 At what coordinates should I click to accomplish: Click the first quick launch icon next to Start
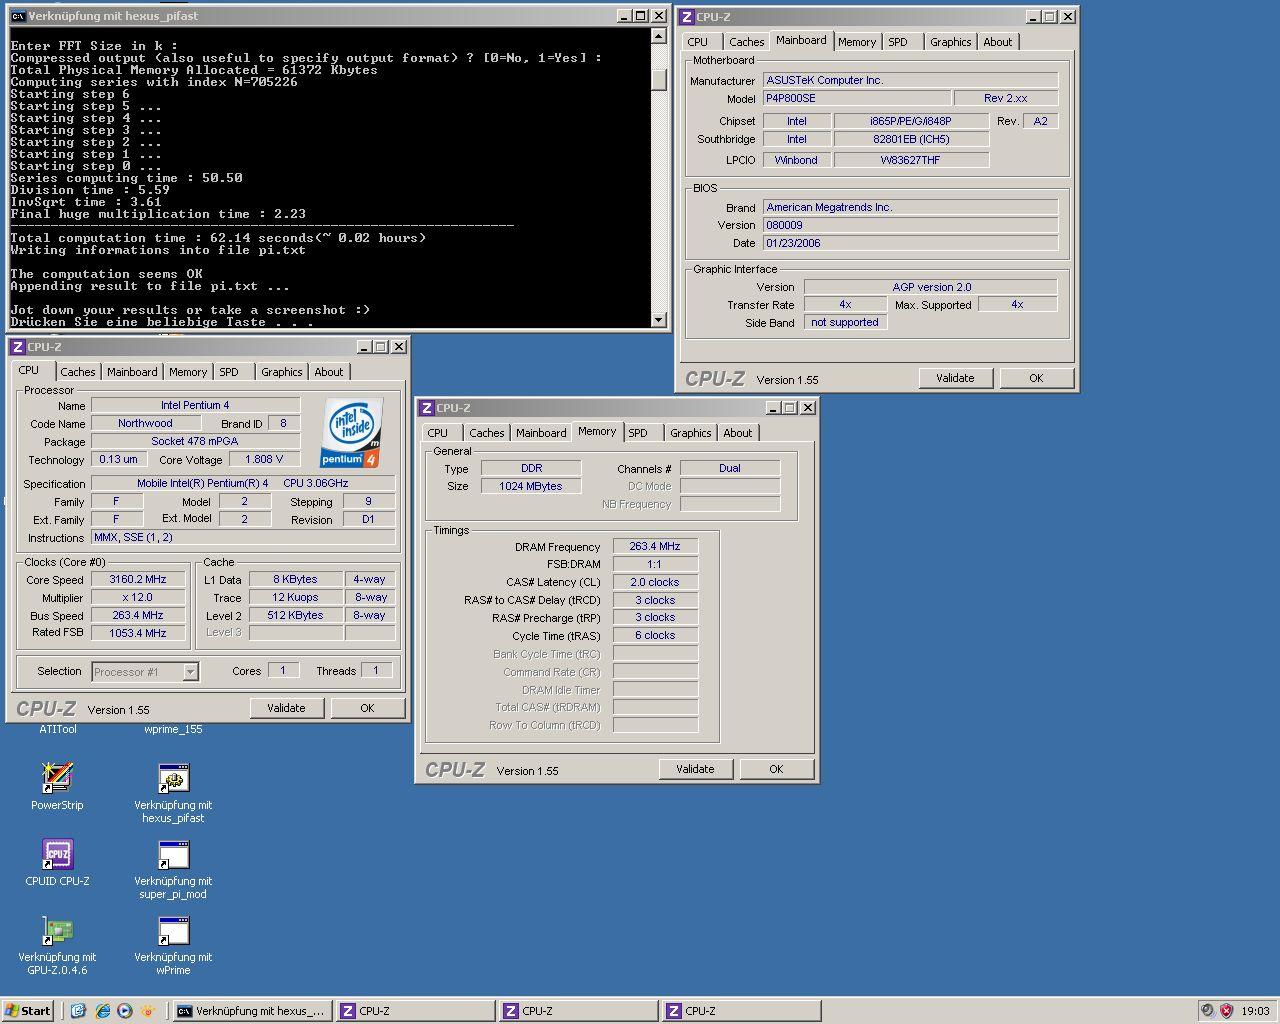coord(79,1011)
